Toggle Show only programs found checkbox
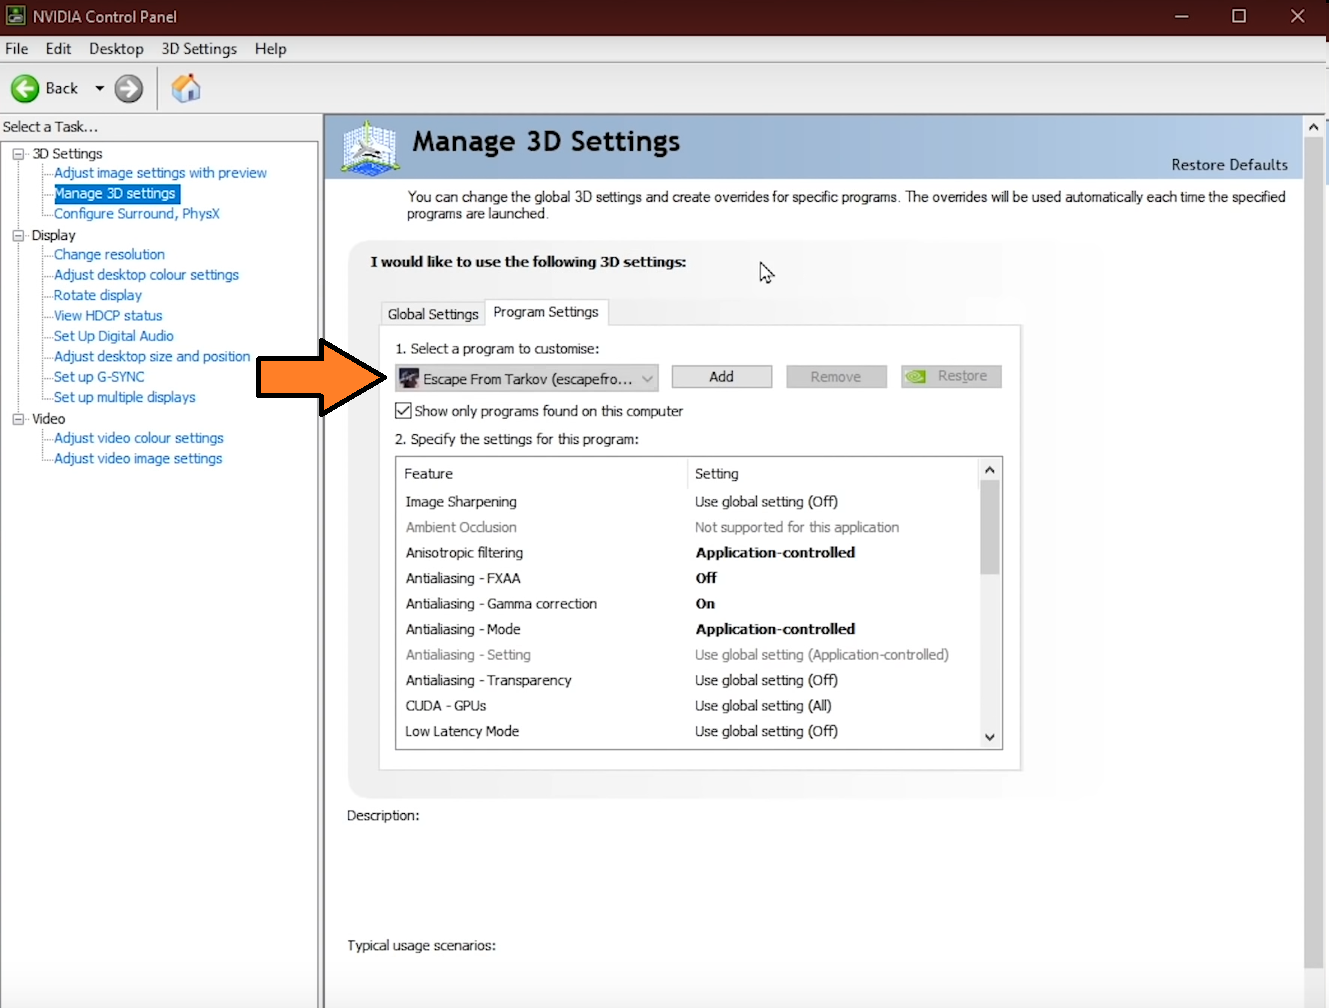The image size is (1329, 1008). tap(403, 411)
